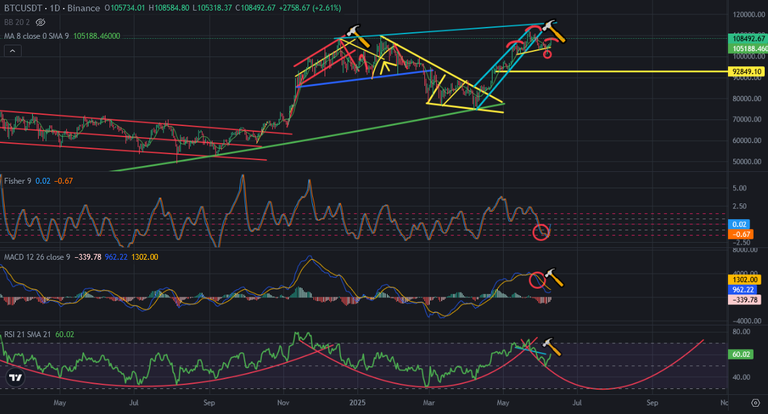Click the yellow 92849.10 price level label
The width and height of the screenshot is (768, 414).
coord(747,72)
